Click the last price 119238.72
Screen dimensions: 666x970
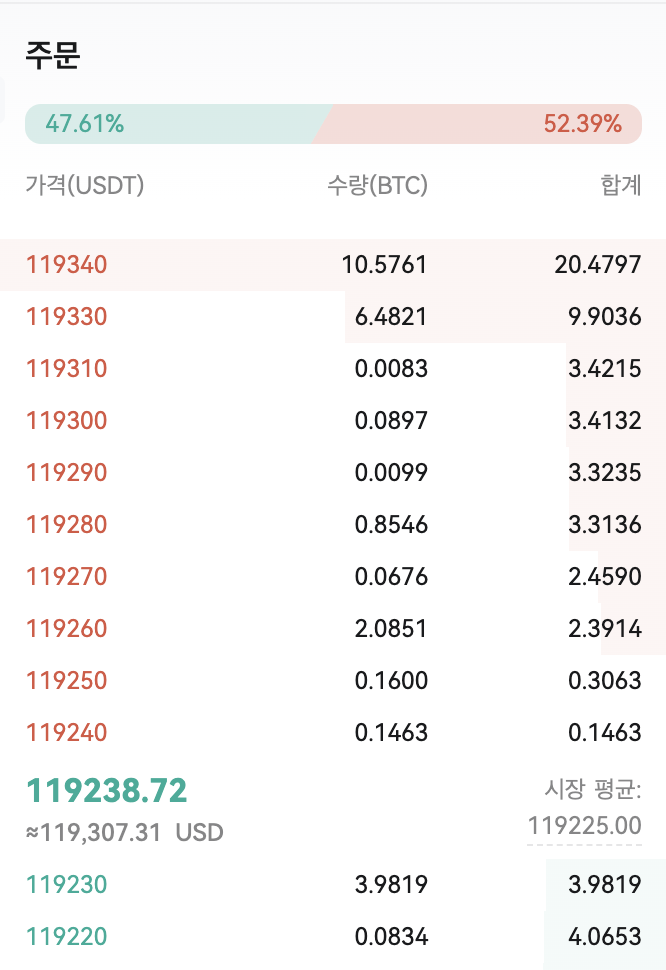(106, 791)
